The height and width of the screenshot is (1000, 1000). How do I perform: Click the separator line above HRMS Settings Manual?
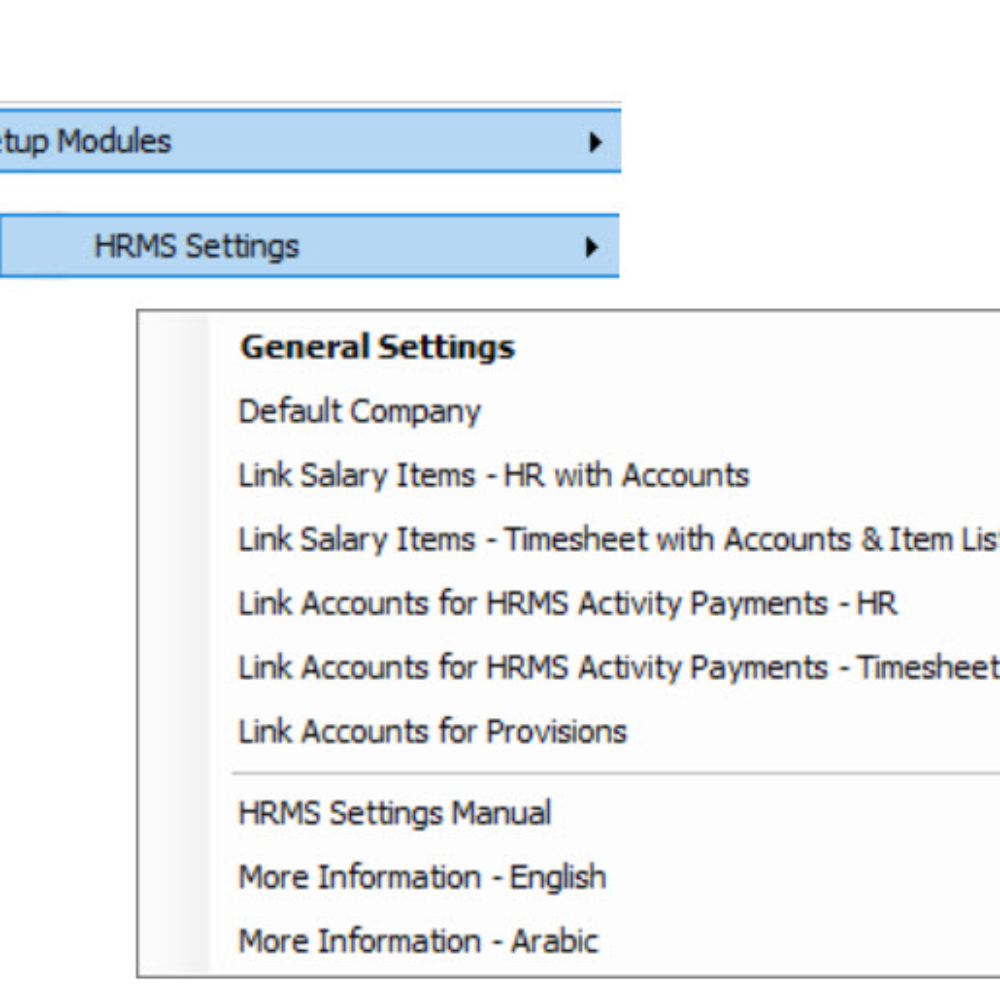(x=615, y=773)
